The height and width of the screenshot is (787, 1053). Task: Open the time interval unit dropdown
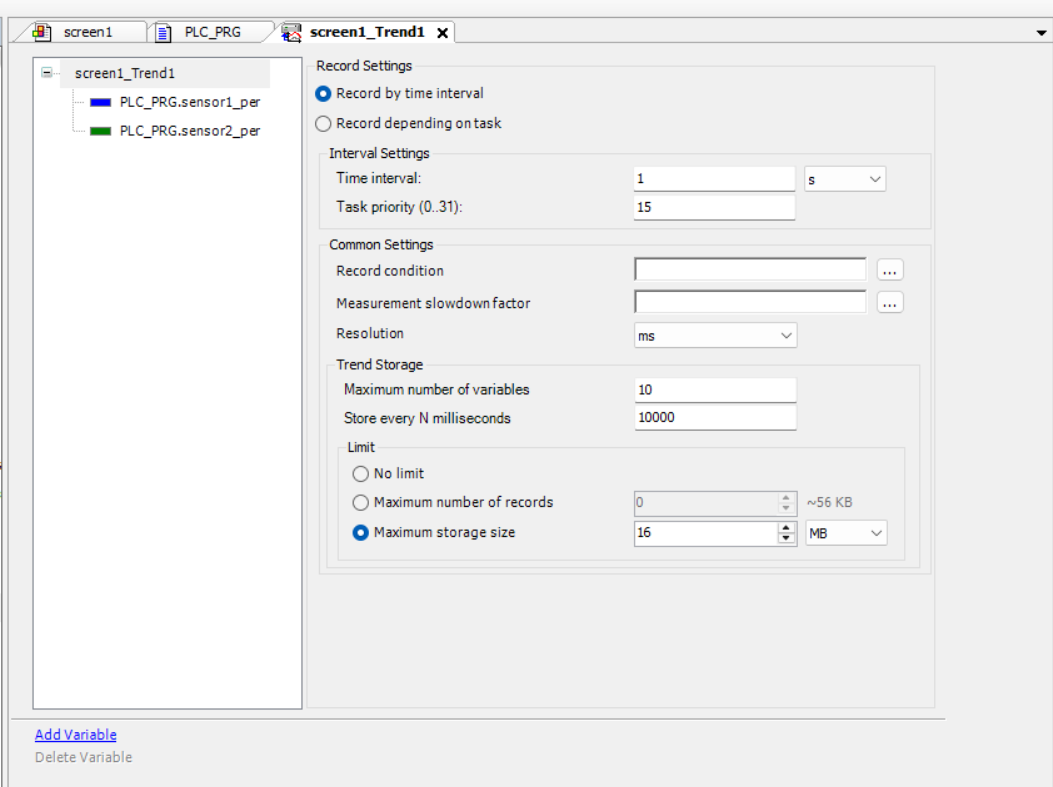(845, 179)
